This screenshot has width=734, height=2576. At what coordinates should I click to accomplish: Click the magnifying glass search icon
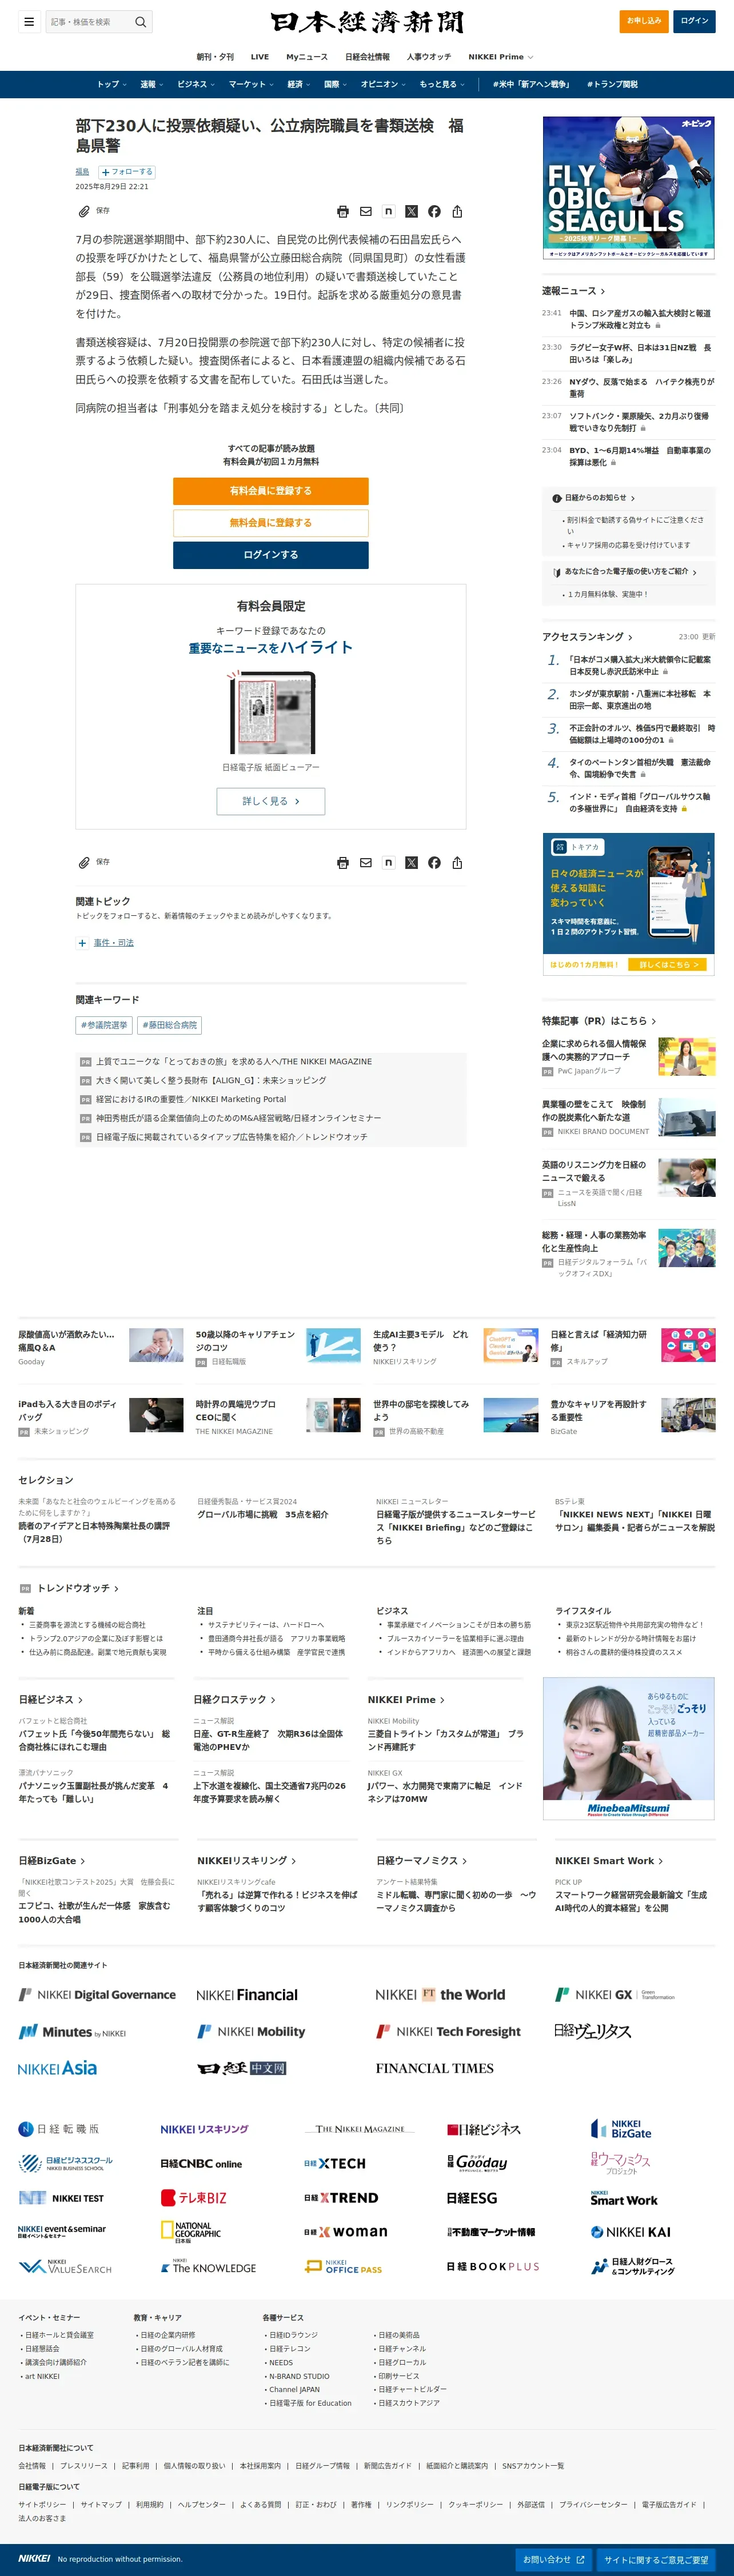coord(140,21)
